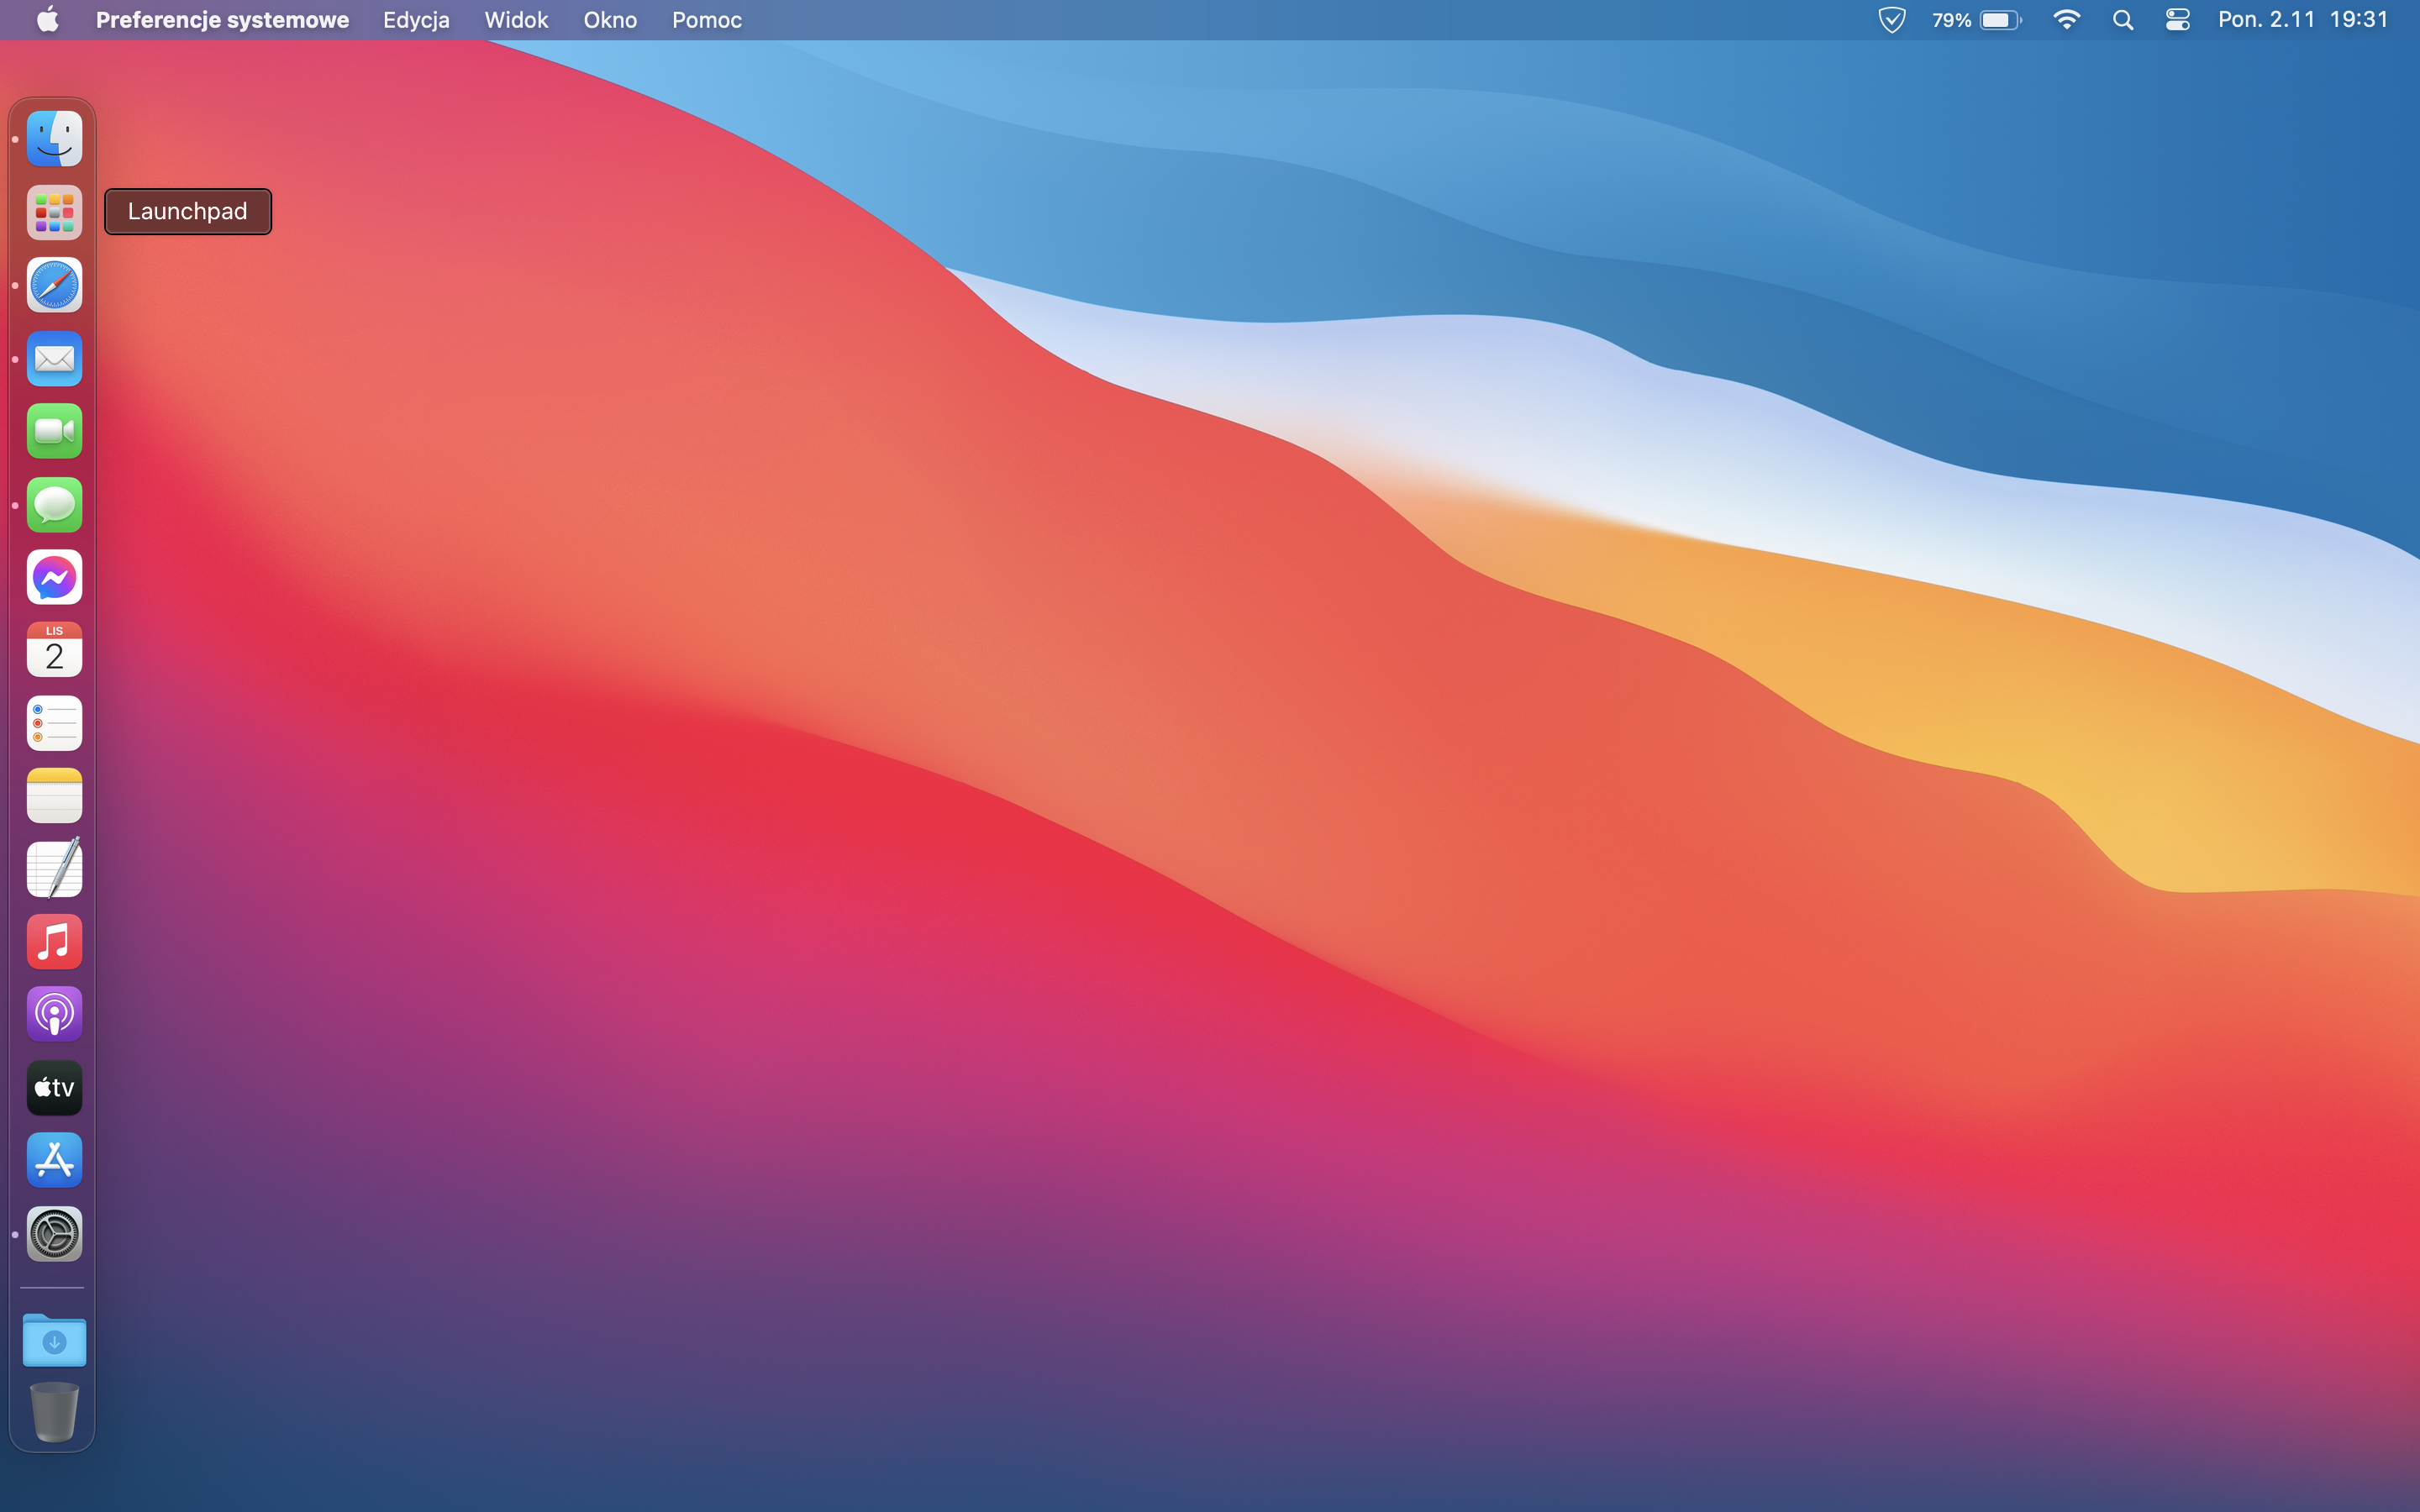The height and width of the screenshot is (1512, 2420).
Task: Open the Podcasts app icon
Action: 54,1015
